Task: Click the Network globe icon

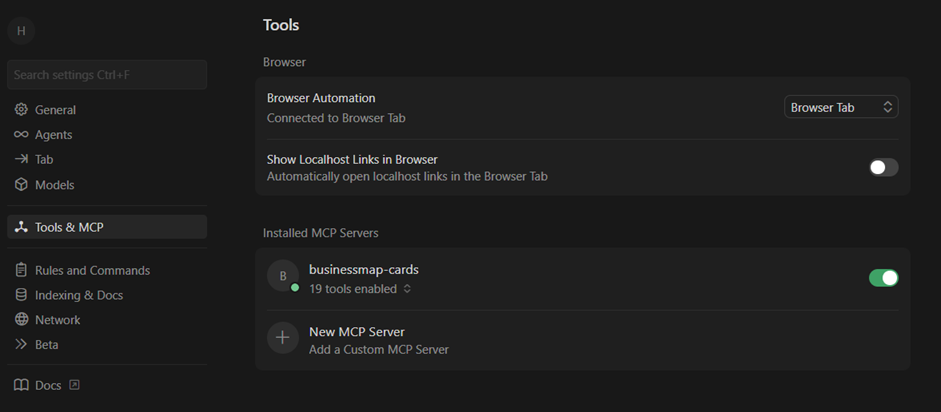Action: (x=21, y=320)
